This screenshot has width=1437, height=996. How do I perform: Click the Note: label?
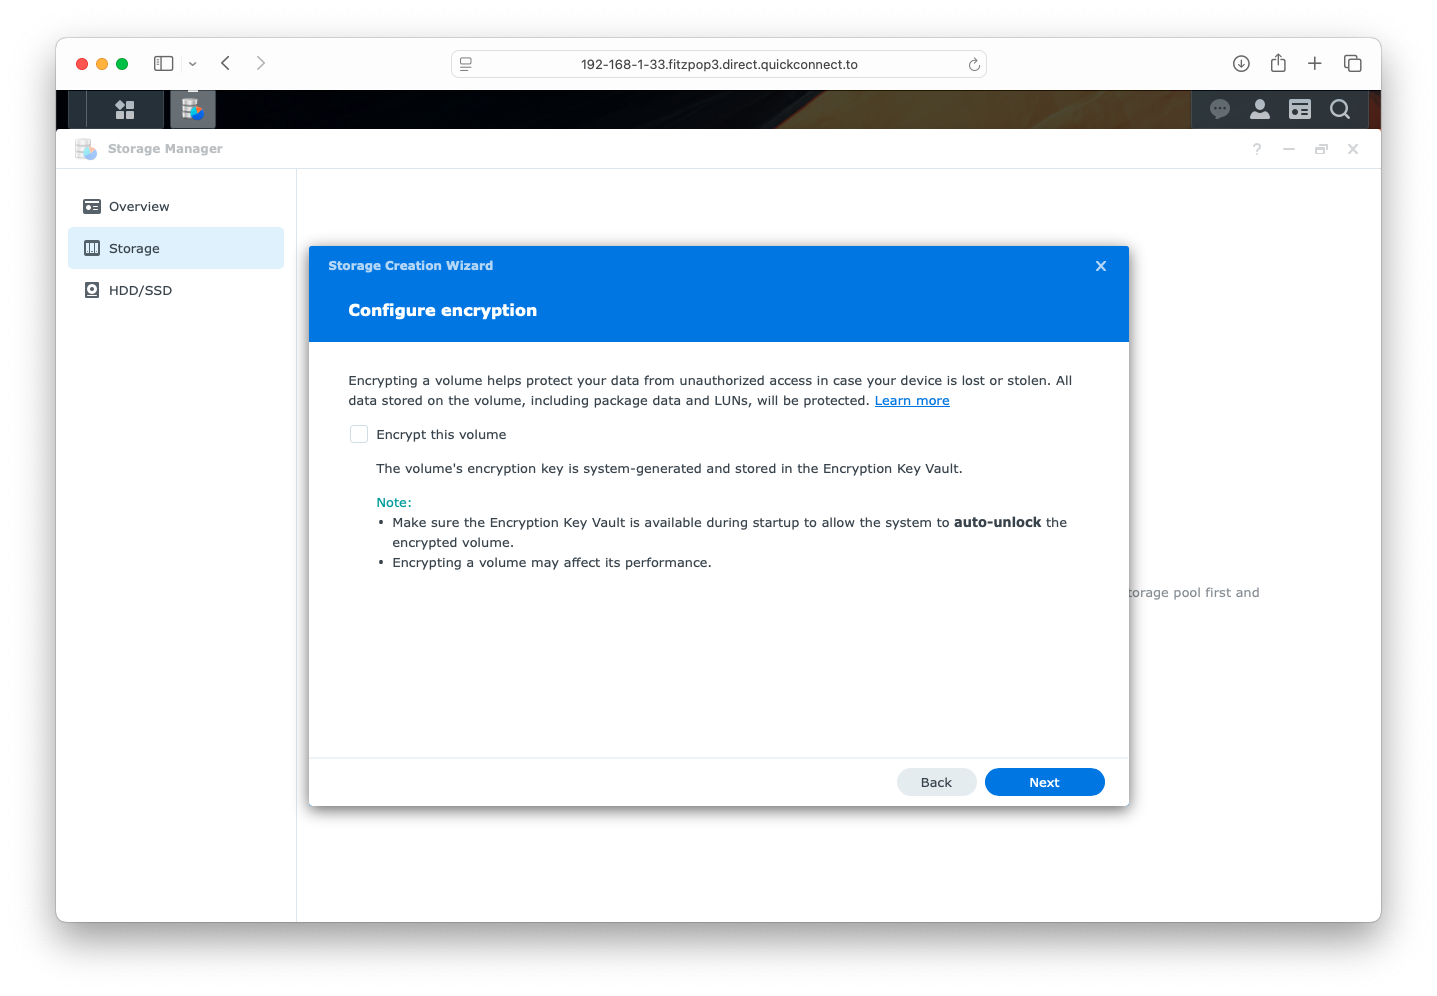tap(394, 502)
